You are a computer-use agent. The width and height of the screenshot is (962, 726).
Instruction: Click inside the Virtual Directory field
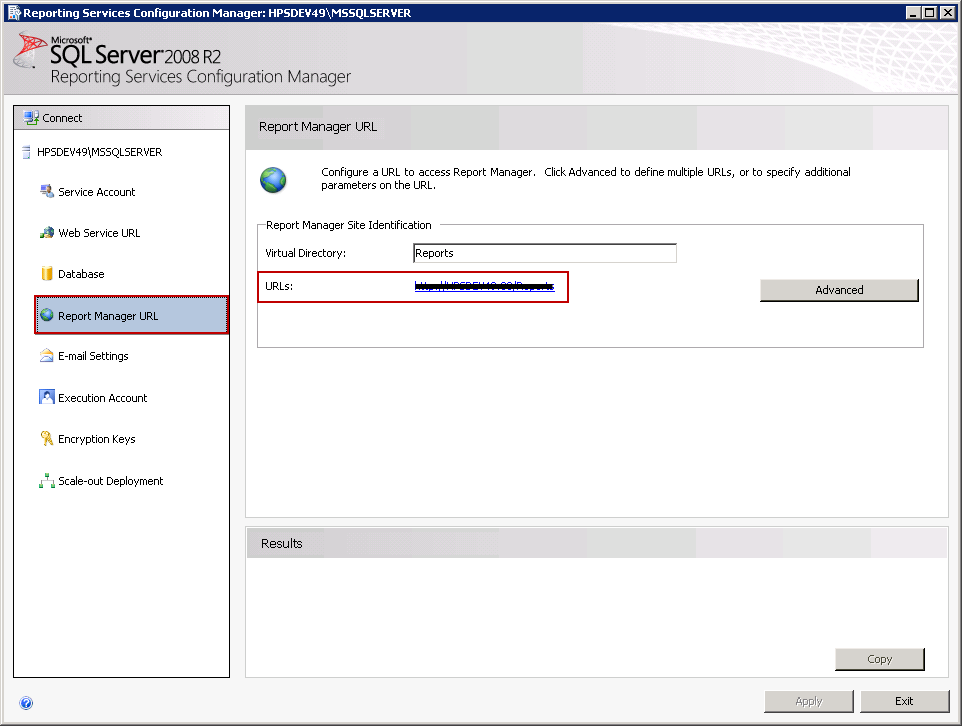pyautogui.click(x=545, y=253)
